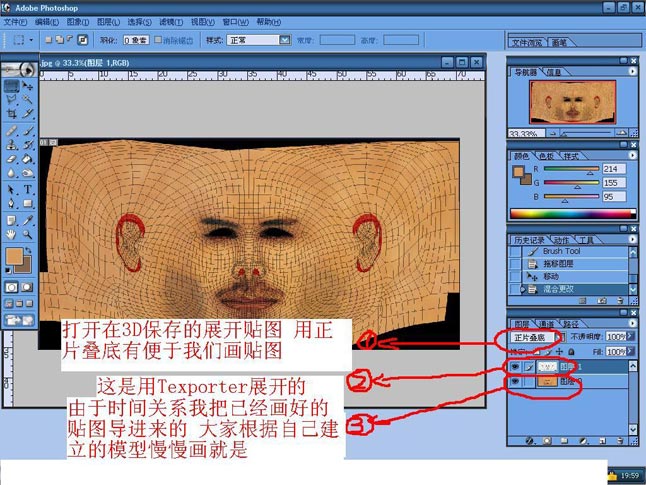Screen dimensions: 646x485
Task: Add a layer mask button
Action: (547, 441)
